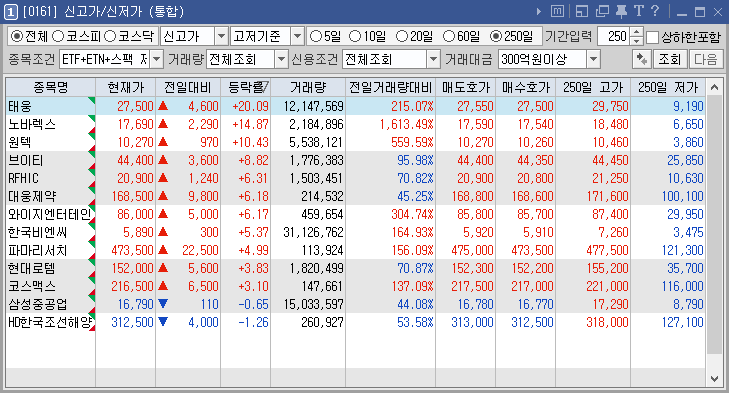Click the arrows icon button left of 조회

click(x=642, y=59)
